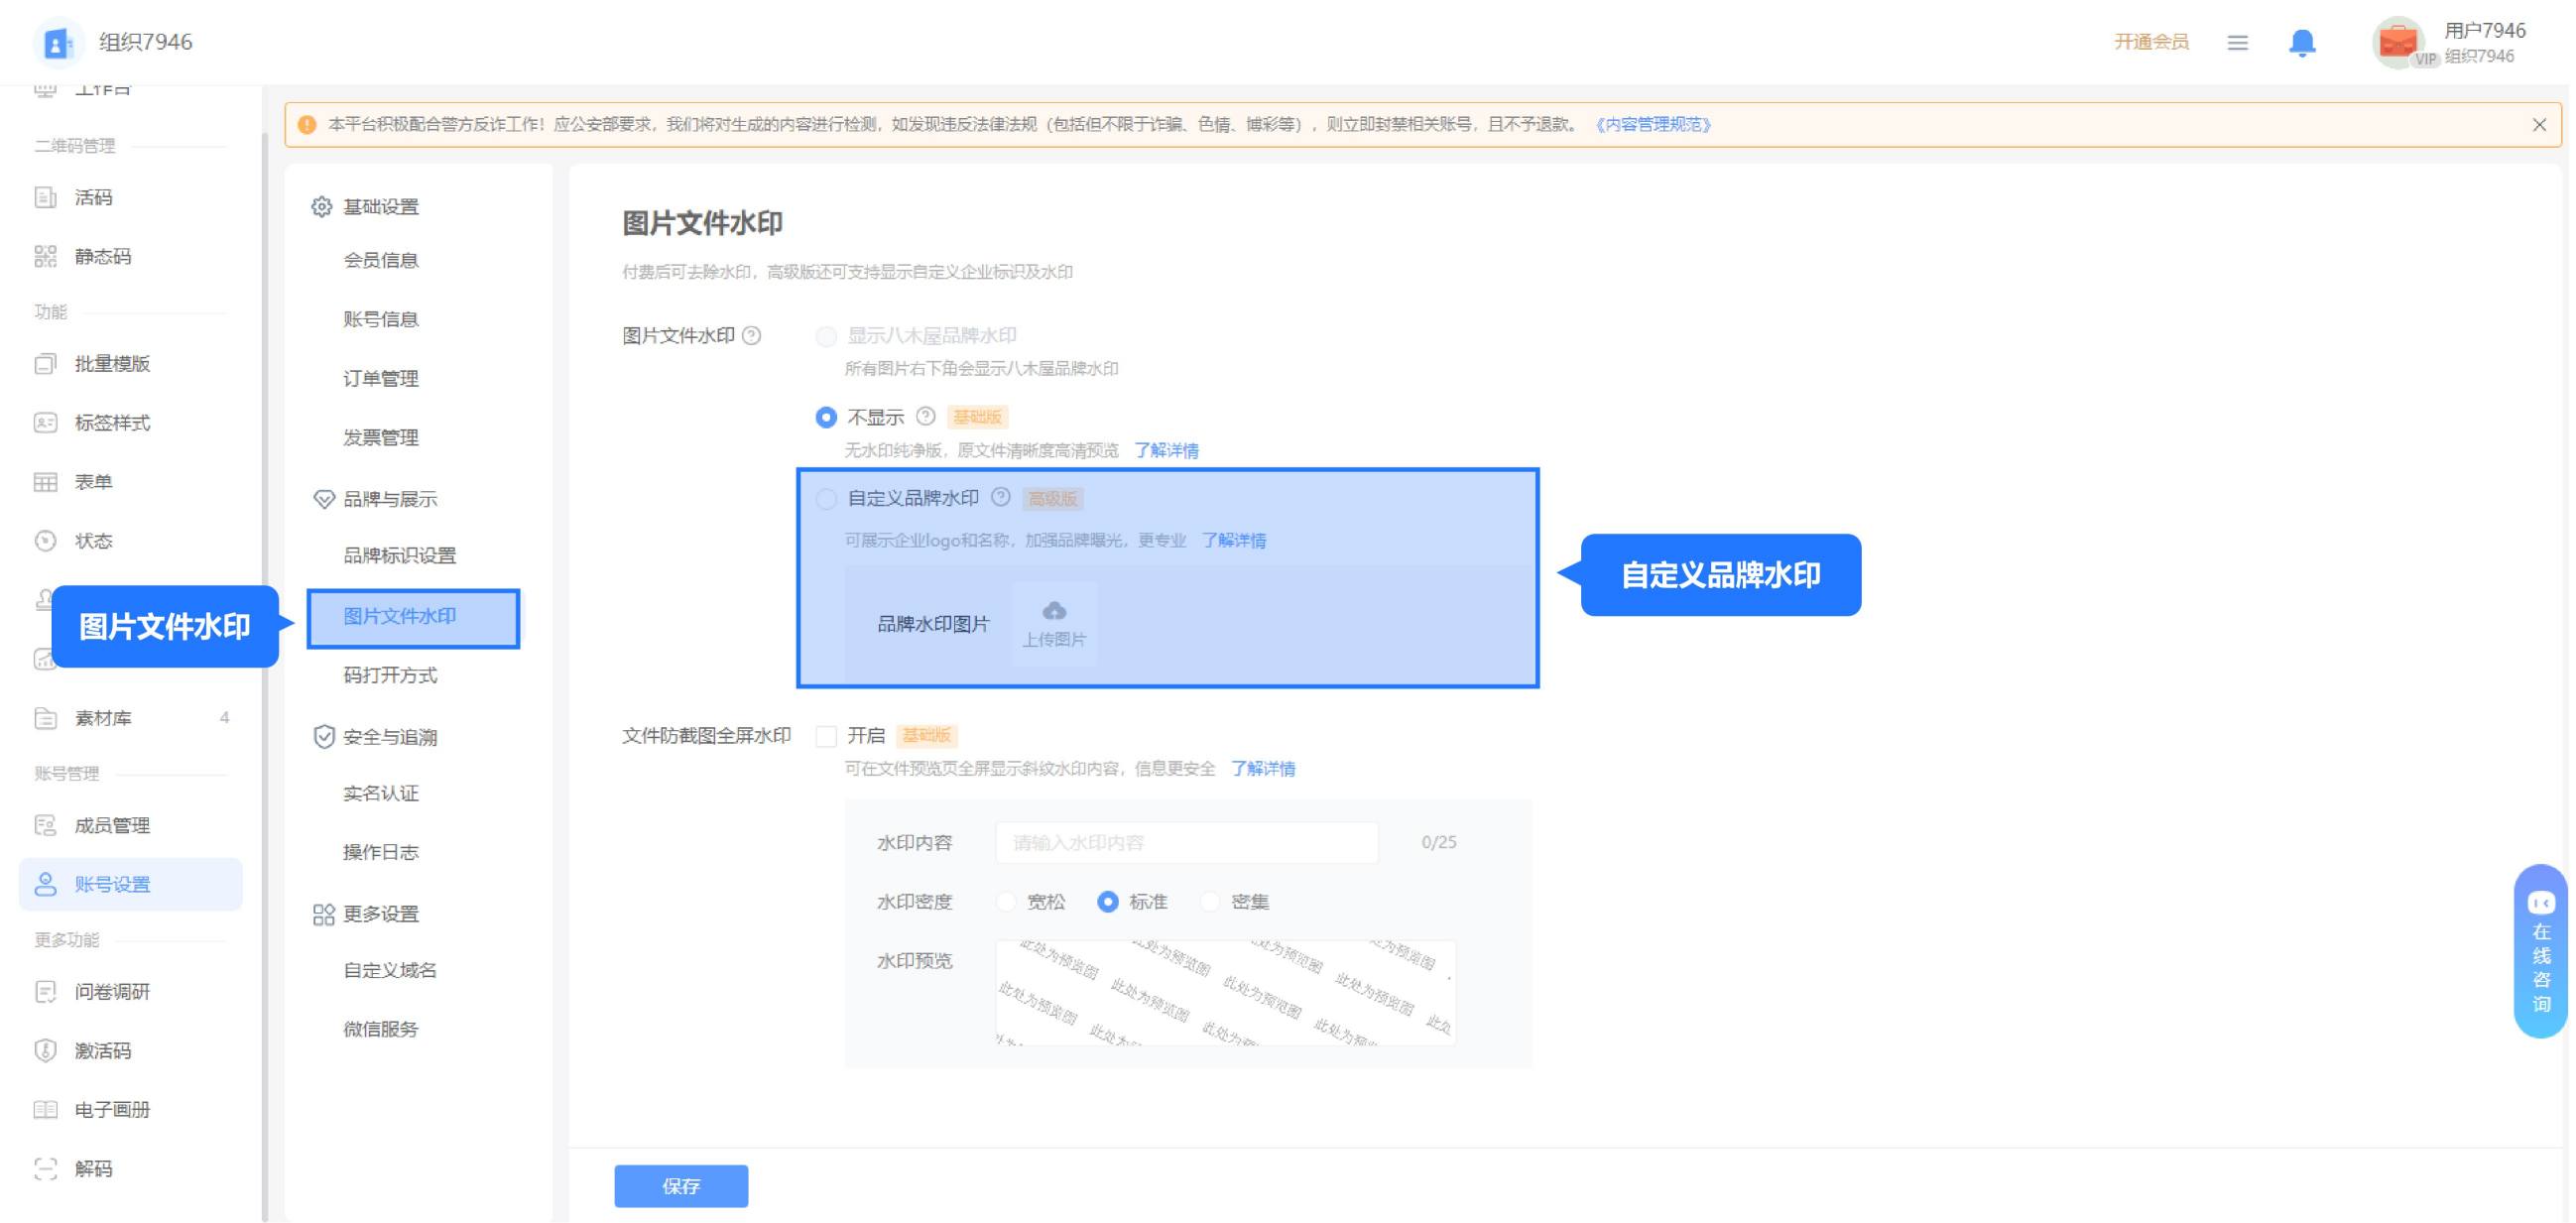Click the 基础版 badge beside 不显示

[977, 417]
